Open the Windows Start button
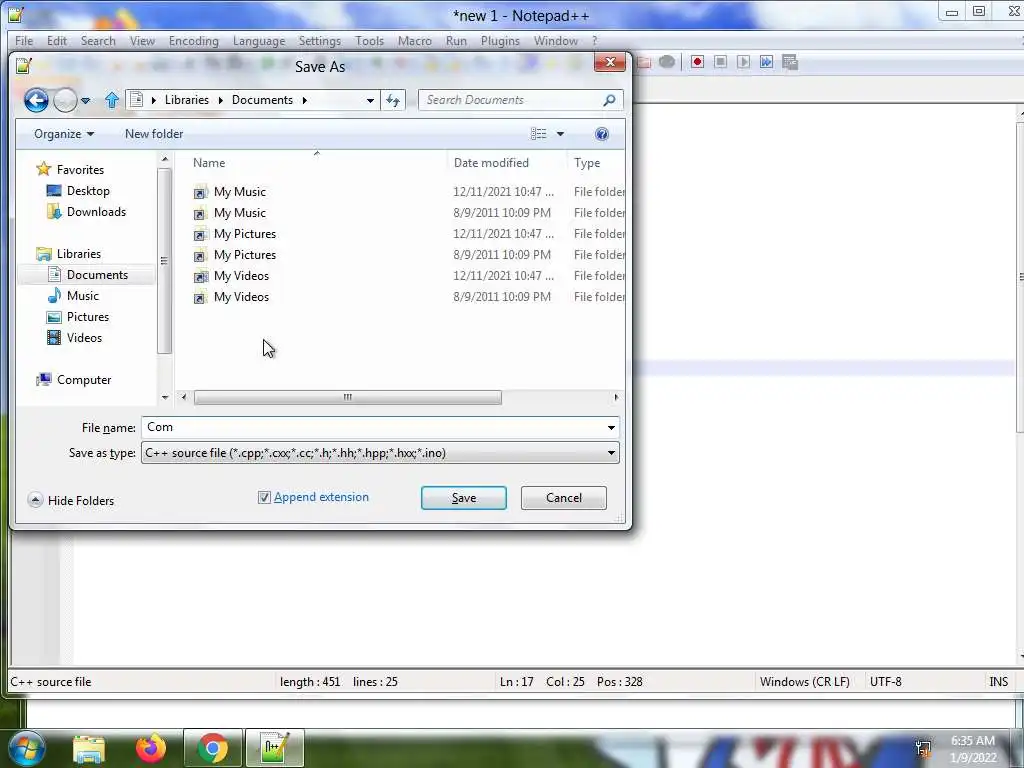Viewport: 1024px width, 768px height. (x=25, y=748)
